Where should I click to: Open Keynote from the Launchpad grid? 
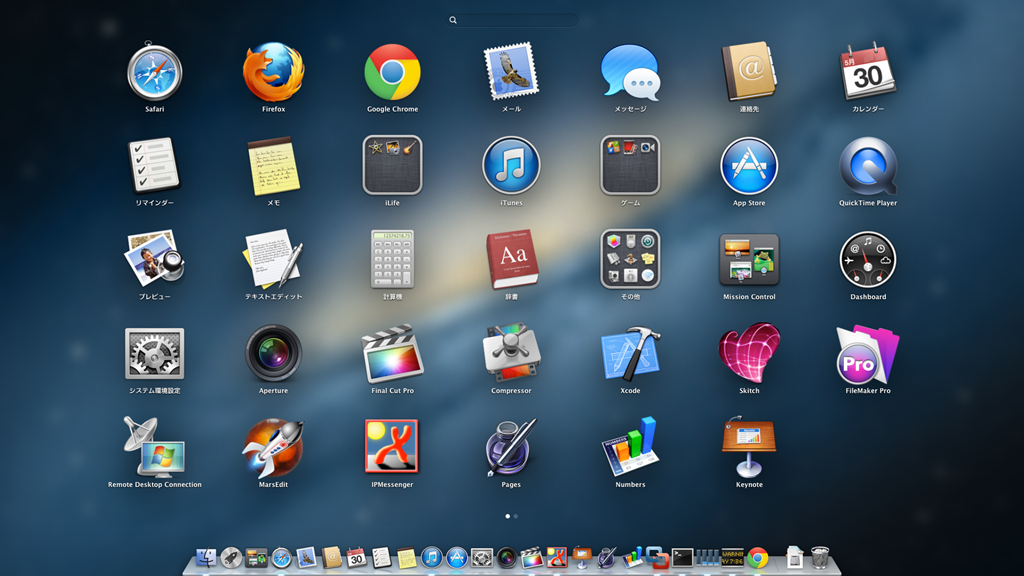click(749, 447)
